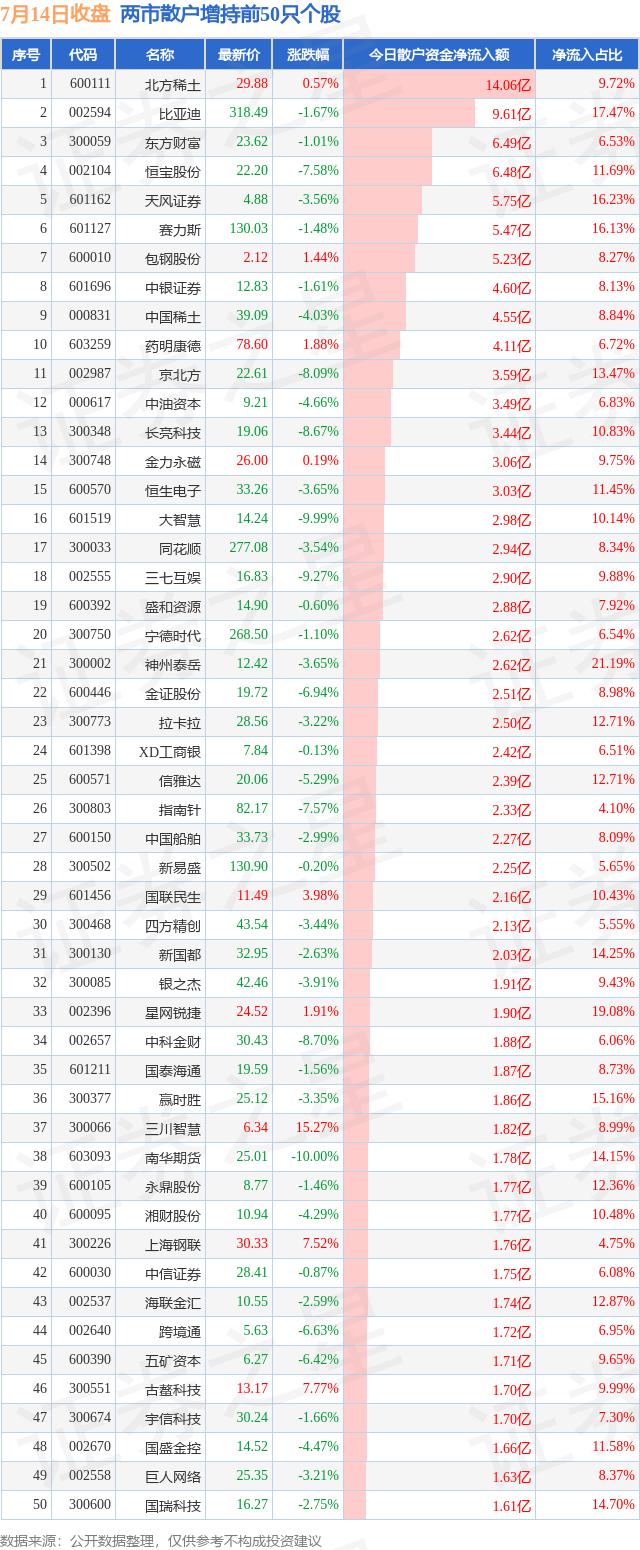
Task: Select the 最新价 column header
Action: coord(238,55)
